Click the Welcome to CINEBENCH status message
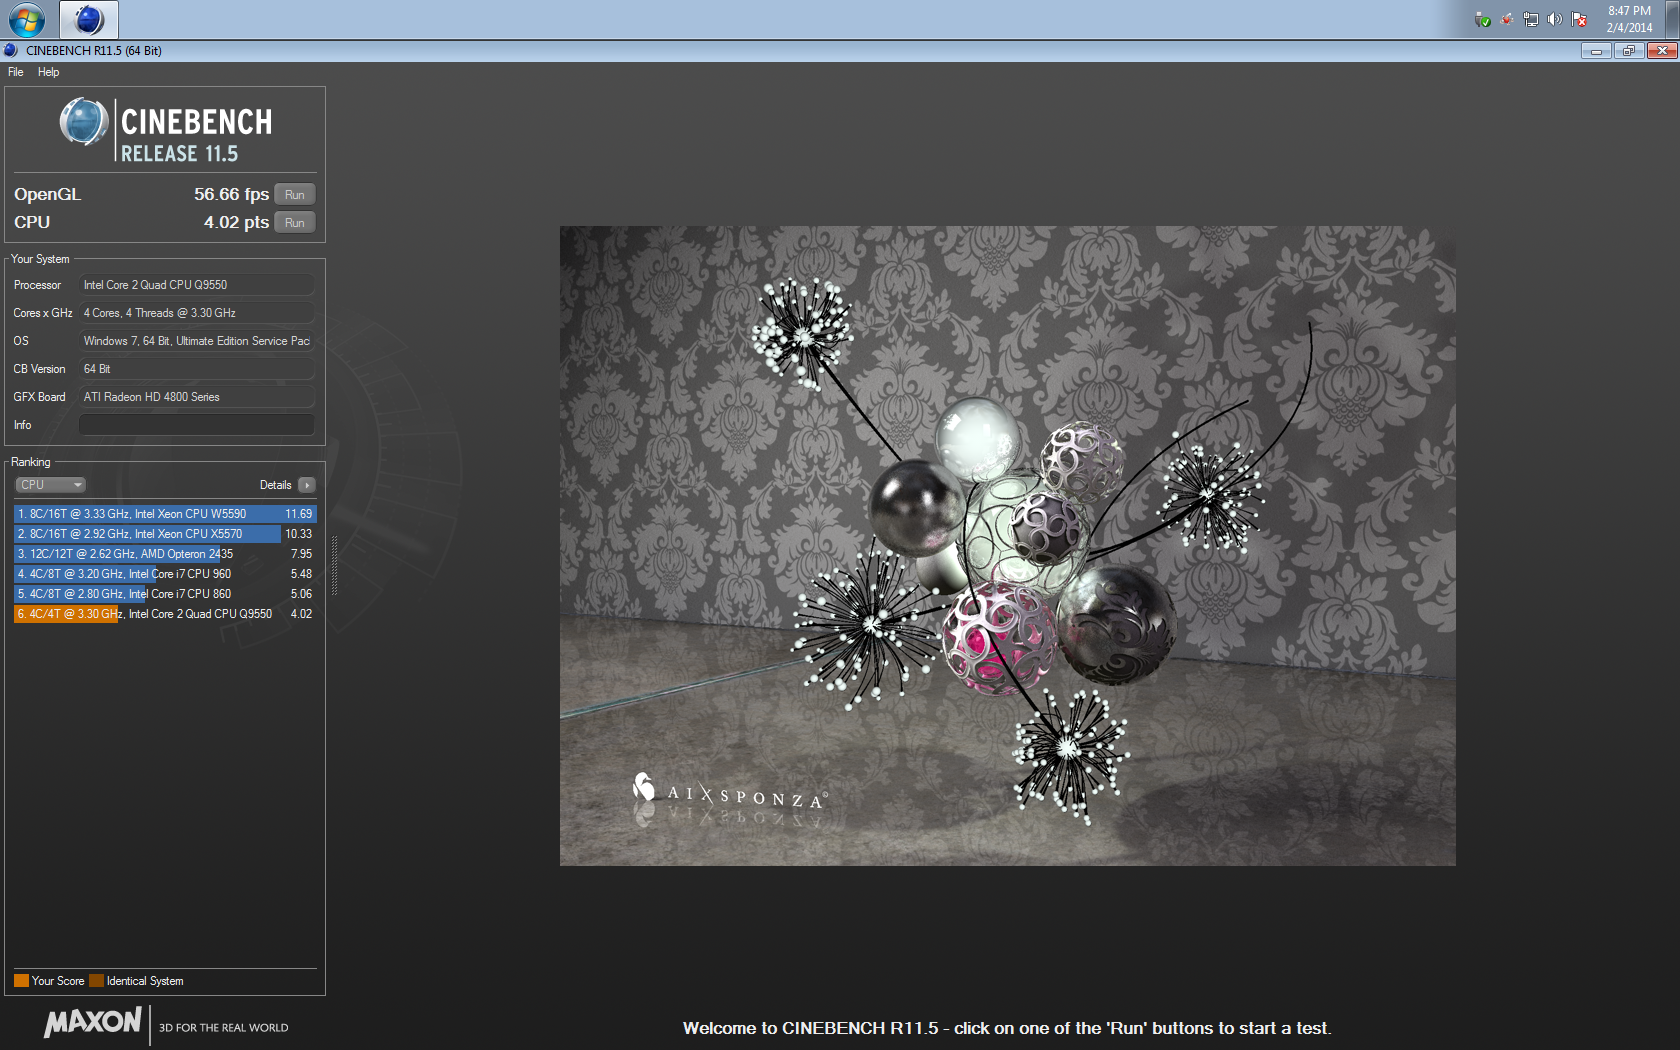This screenshot has width=1680, height=1050. tap(1007, 1028)
